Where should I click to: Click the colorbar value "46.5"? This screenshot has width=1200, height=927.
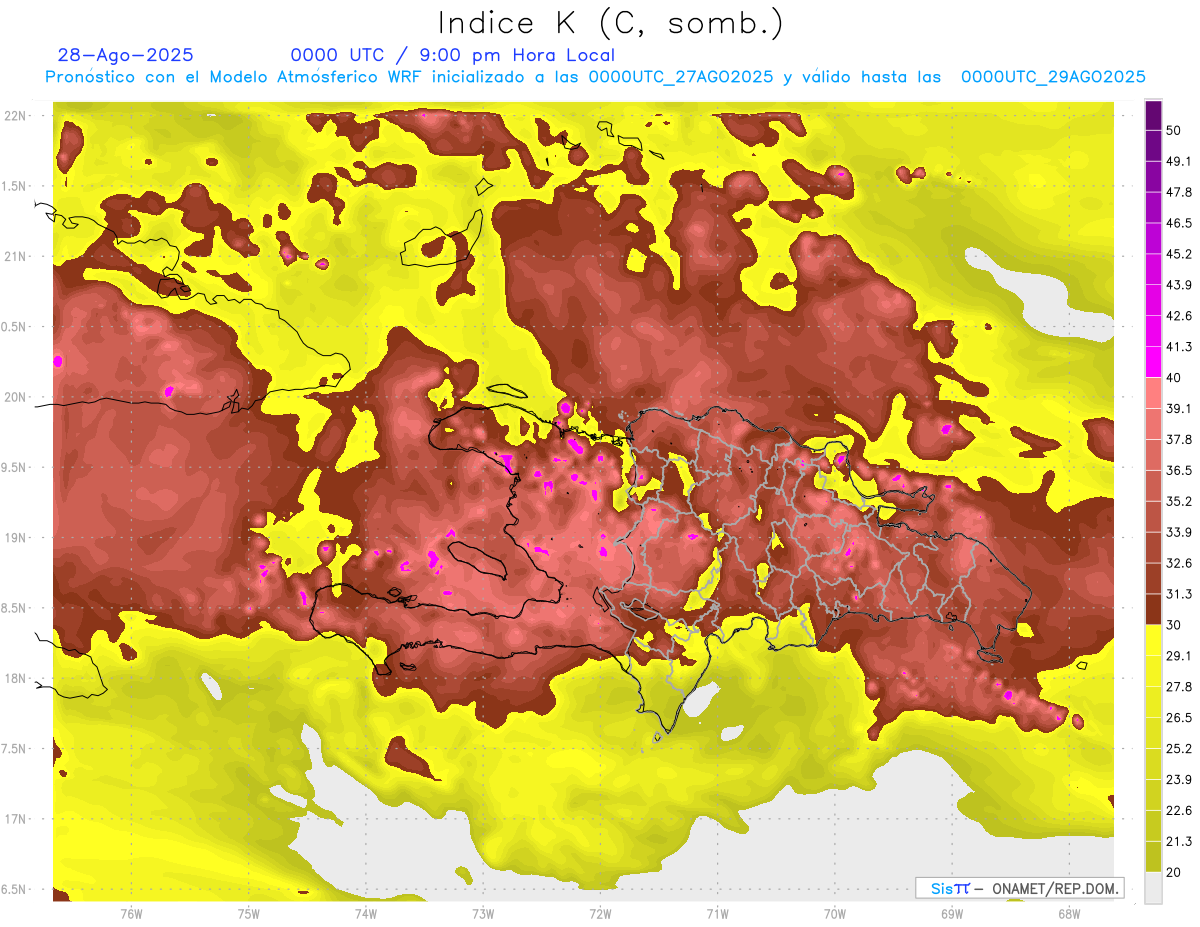(x=1179, y=223)
